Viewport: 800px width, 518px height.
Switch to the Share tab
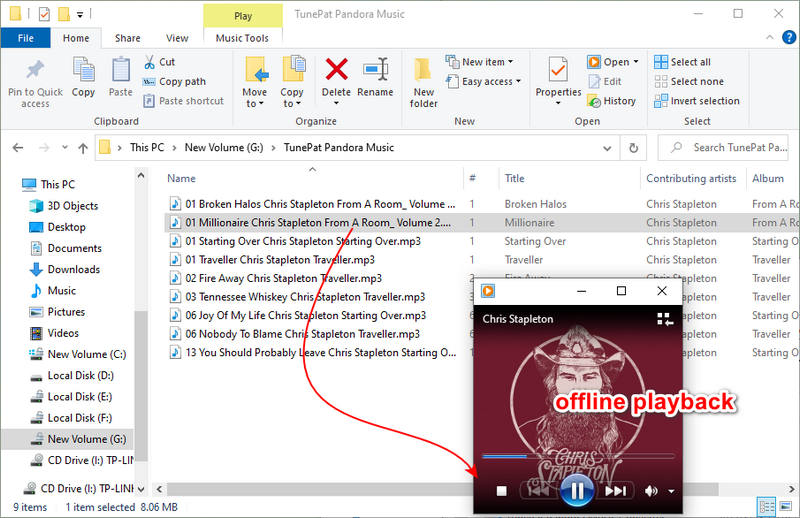[x=128, y=38]
